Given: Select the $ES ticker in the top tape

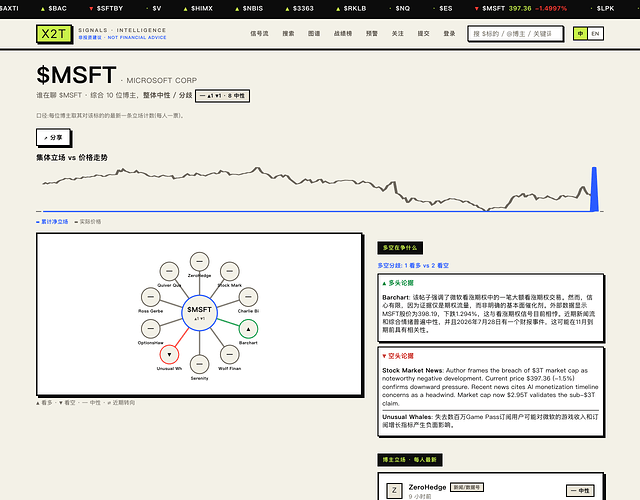Looking at the screenshot, I should coord(443,8).
